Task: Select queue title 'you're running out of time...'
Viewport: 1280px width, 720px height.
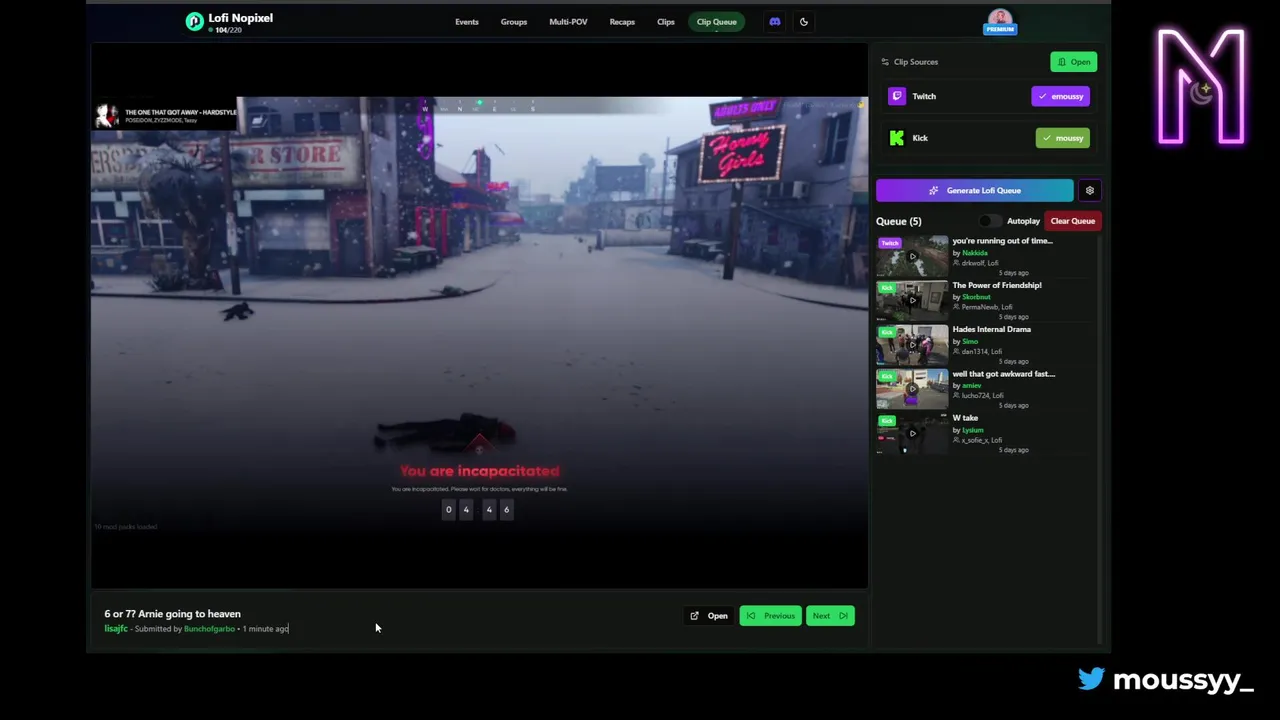Action: [1002, 241]
